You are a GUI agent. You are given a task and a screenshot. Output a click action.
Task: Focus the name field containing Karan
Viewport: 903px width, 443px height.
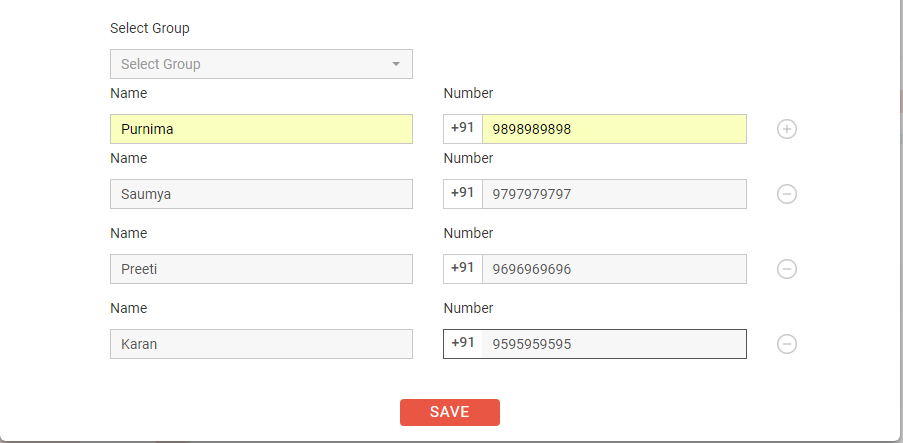tap(261, 344)
